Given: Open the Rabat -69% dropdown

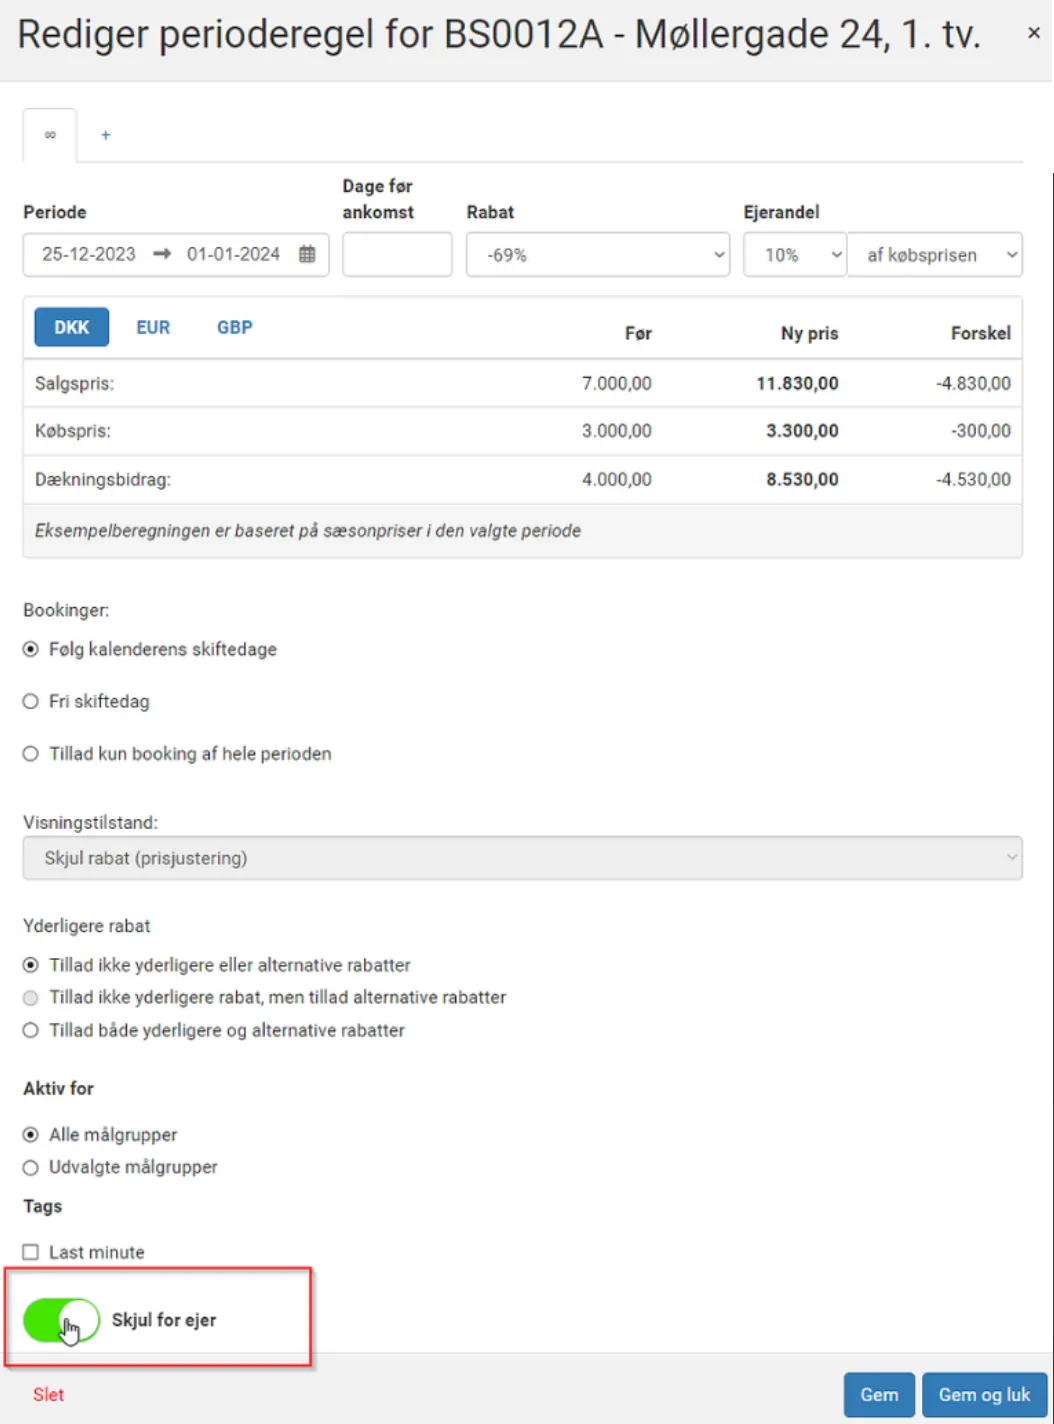Looking at the screenshot, I should pyautogui.click(x=597, y=255).
